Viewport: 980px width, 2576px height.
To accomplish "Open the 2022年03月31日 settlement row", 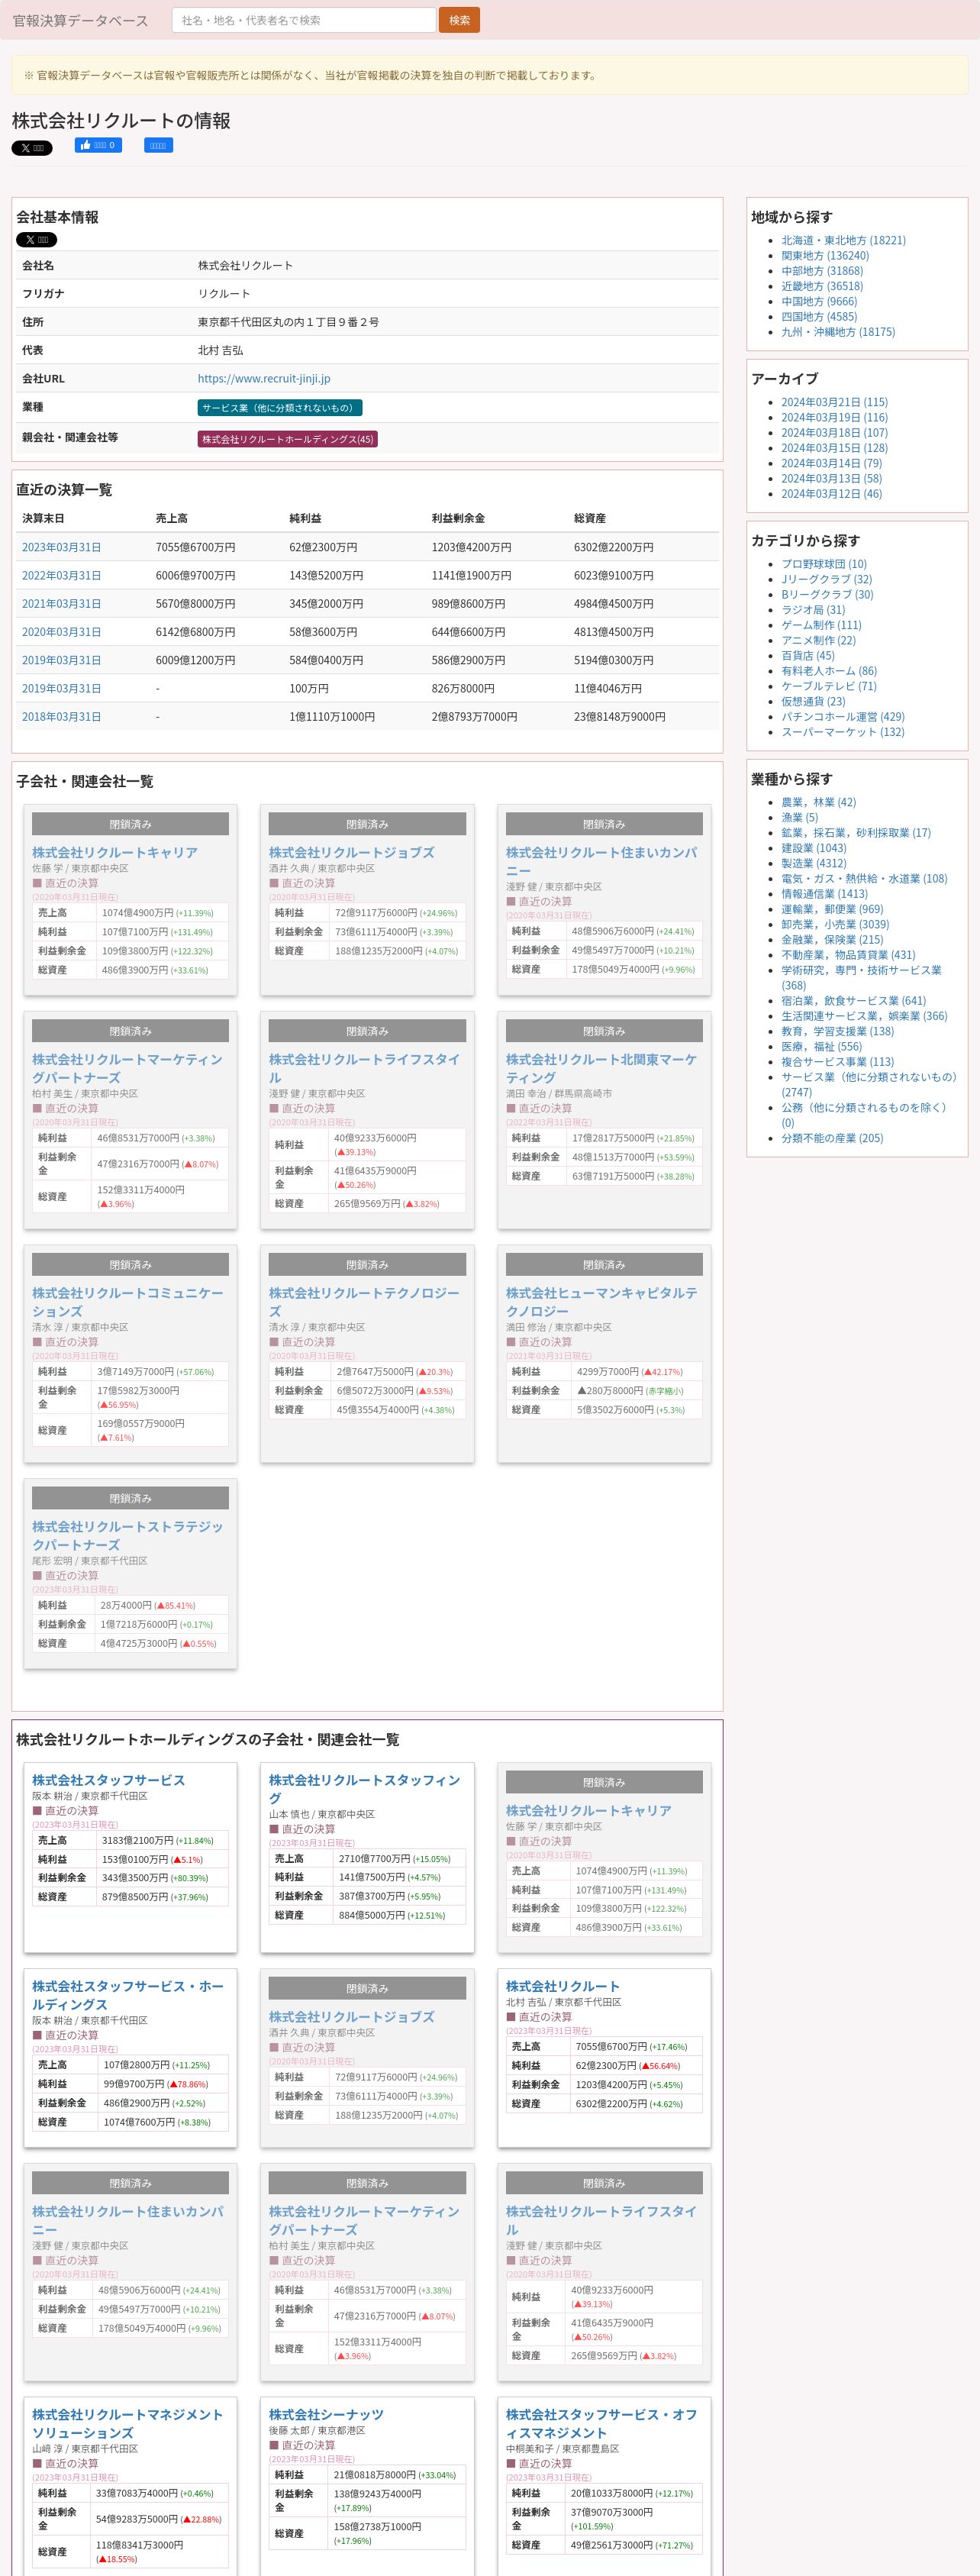I will click(x=61, y=575).
